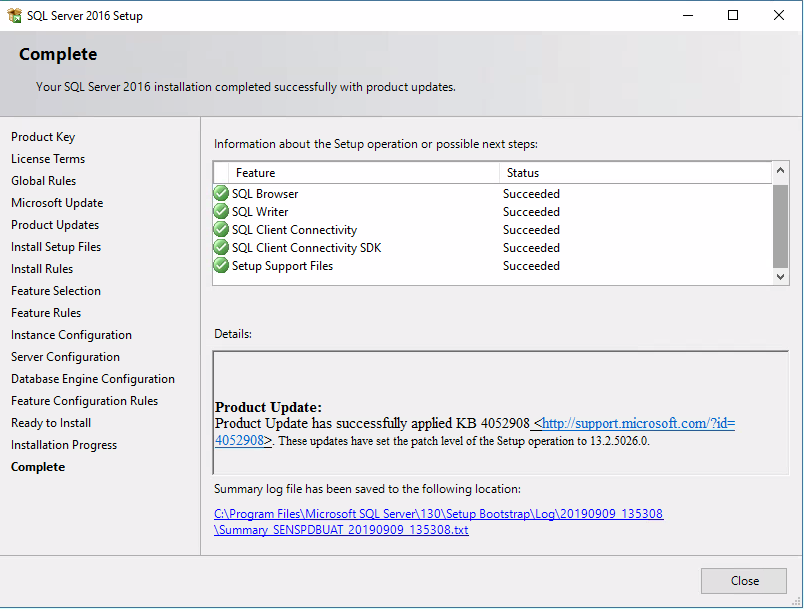
Task: Click the SQL Server Setup icon in the title bar
Action: tap(15, 15)
